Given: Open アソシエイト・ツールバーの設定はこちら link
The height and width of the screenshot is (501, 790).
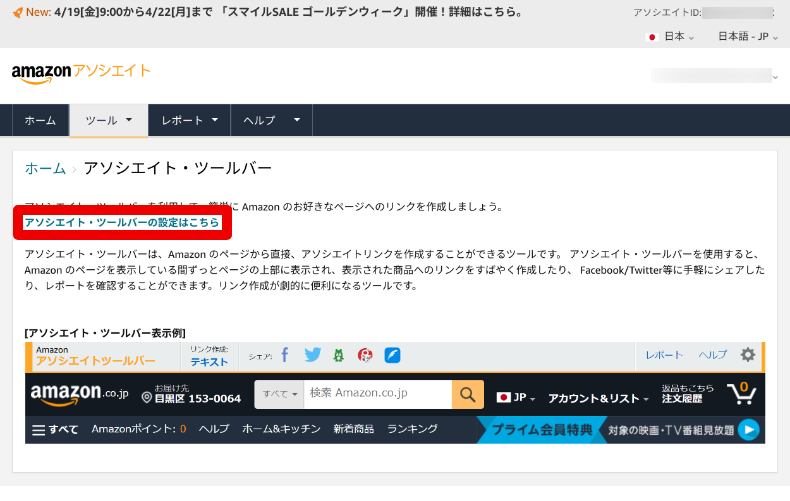Looking at the screenshot, I should 122,222.
